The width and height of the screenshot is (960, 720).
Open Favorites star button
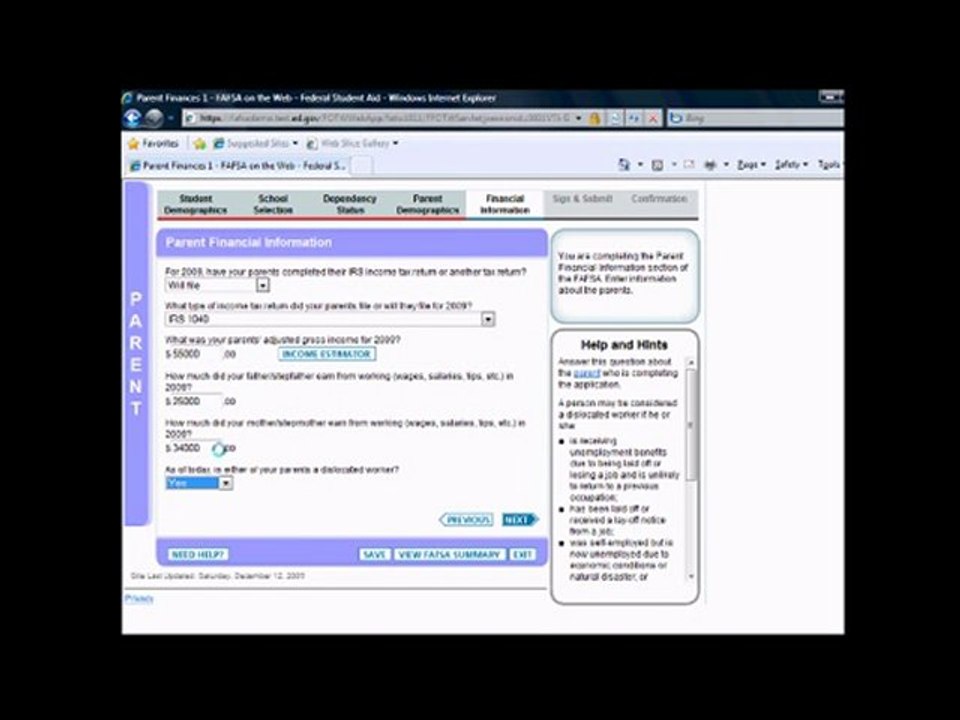point(153,143)
